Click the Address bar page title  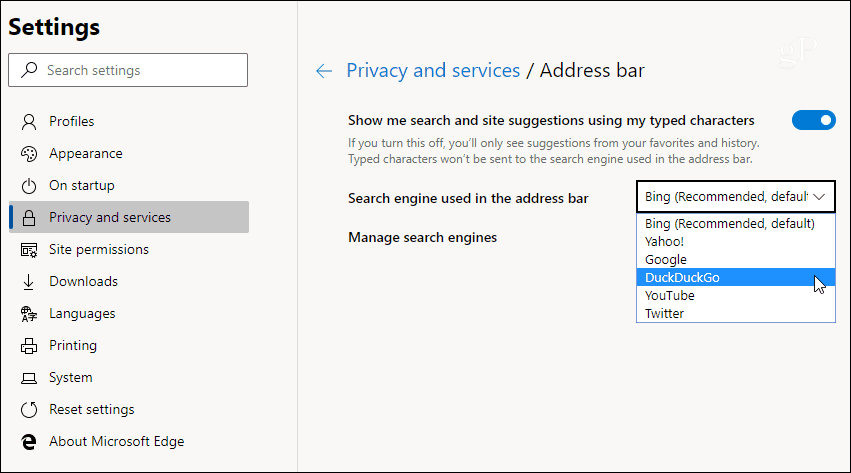(592, 71)
